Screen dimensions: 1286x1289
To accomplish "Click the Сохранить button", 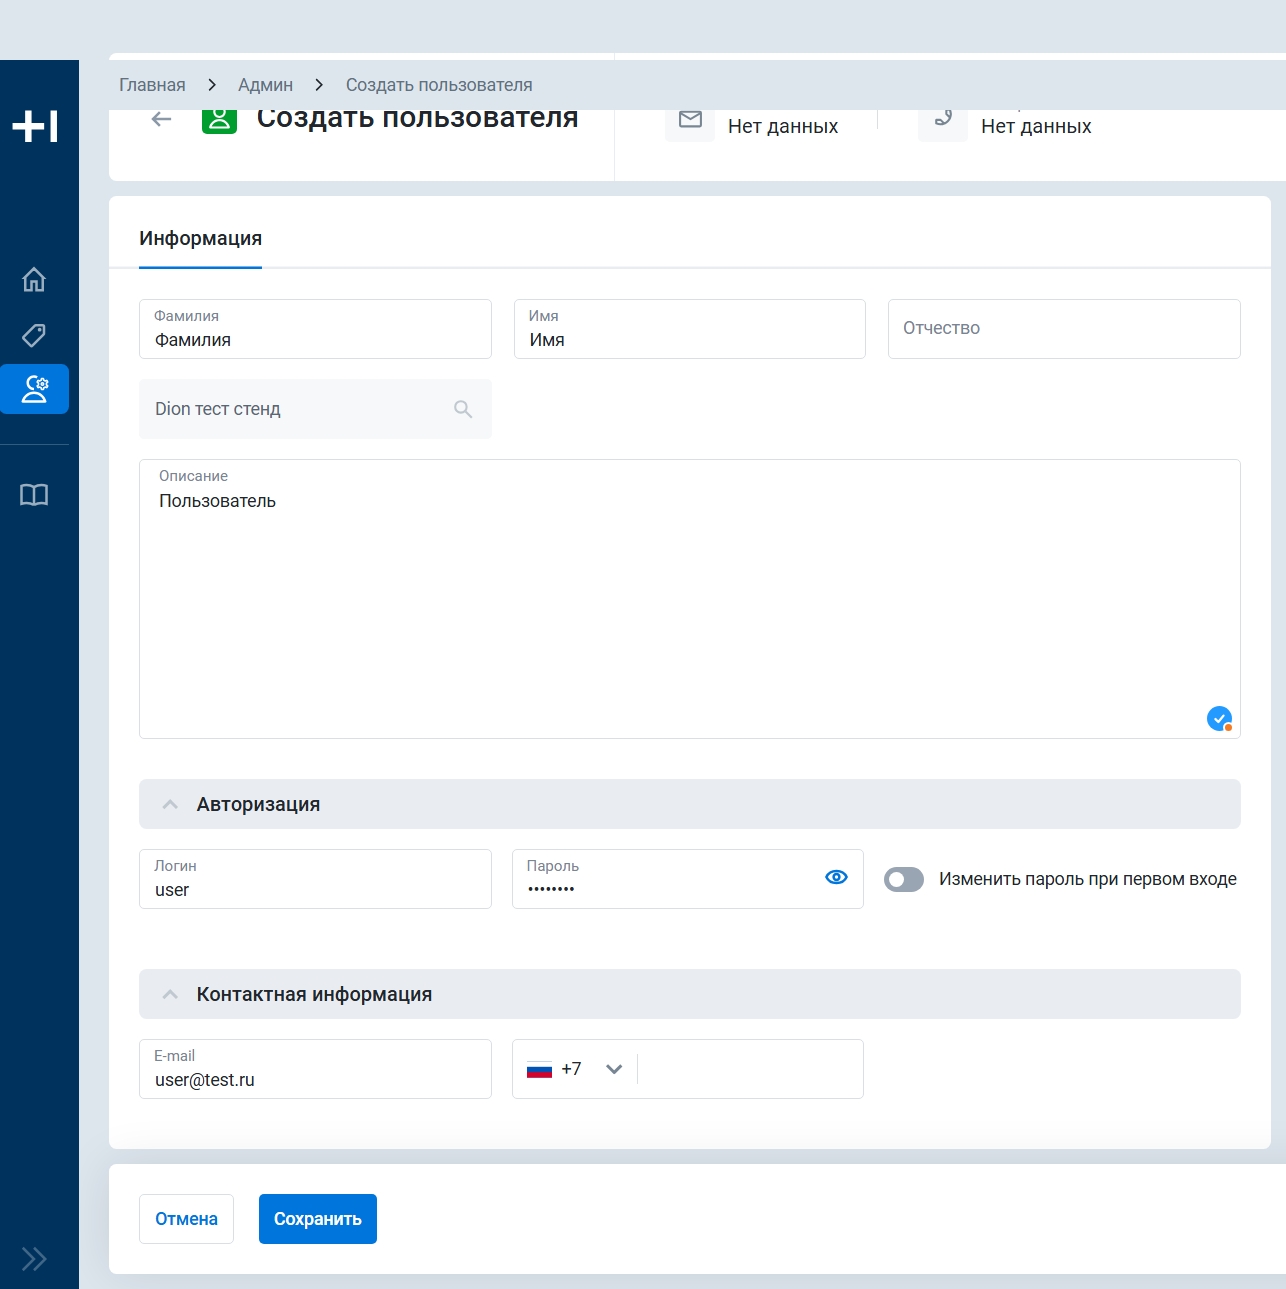I will [317, 1219].
